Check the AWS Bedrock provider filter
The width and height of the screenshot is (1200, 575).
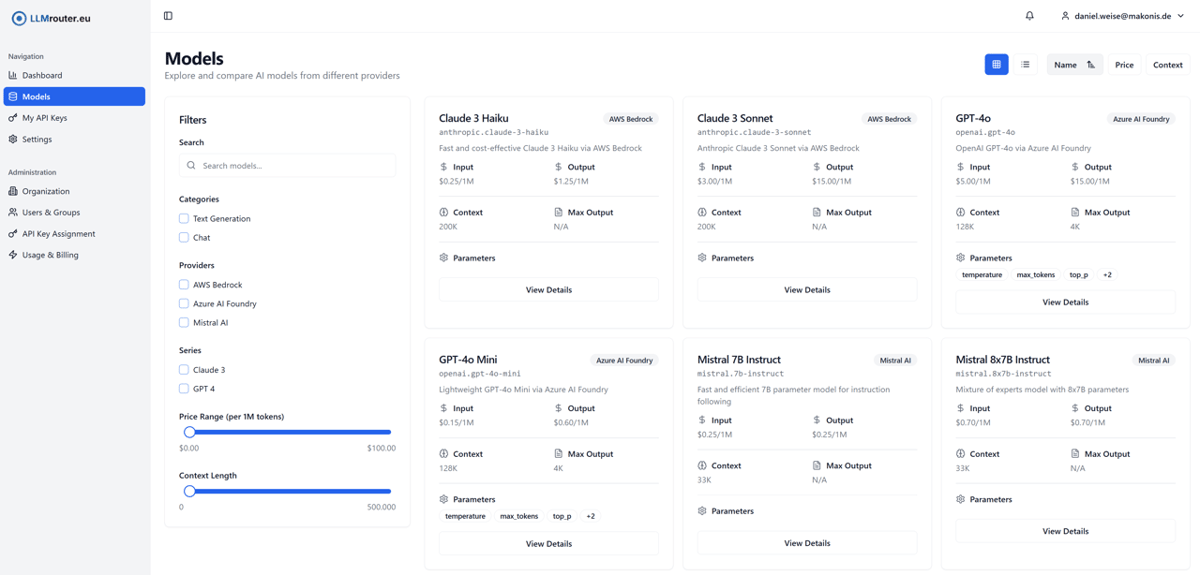(x=184, y=285)
